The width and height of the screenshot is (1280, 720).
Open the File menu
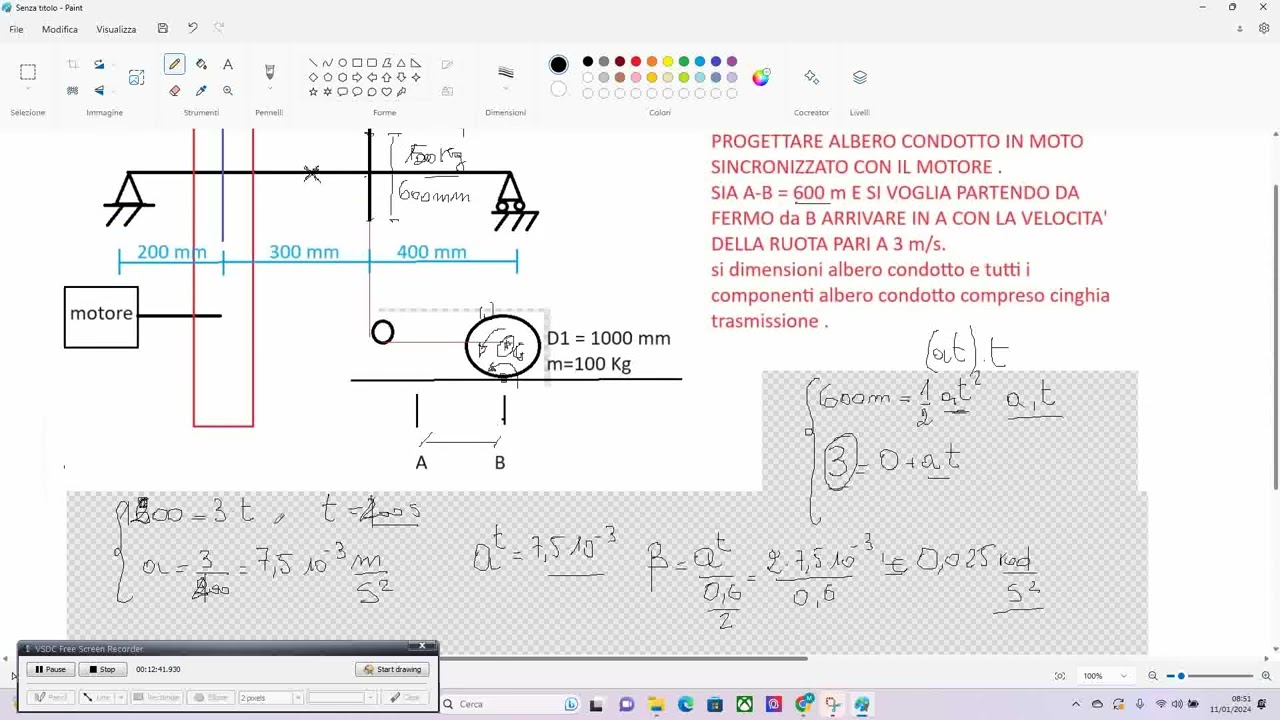(16, 29)
